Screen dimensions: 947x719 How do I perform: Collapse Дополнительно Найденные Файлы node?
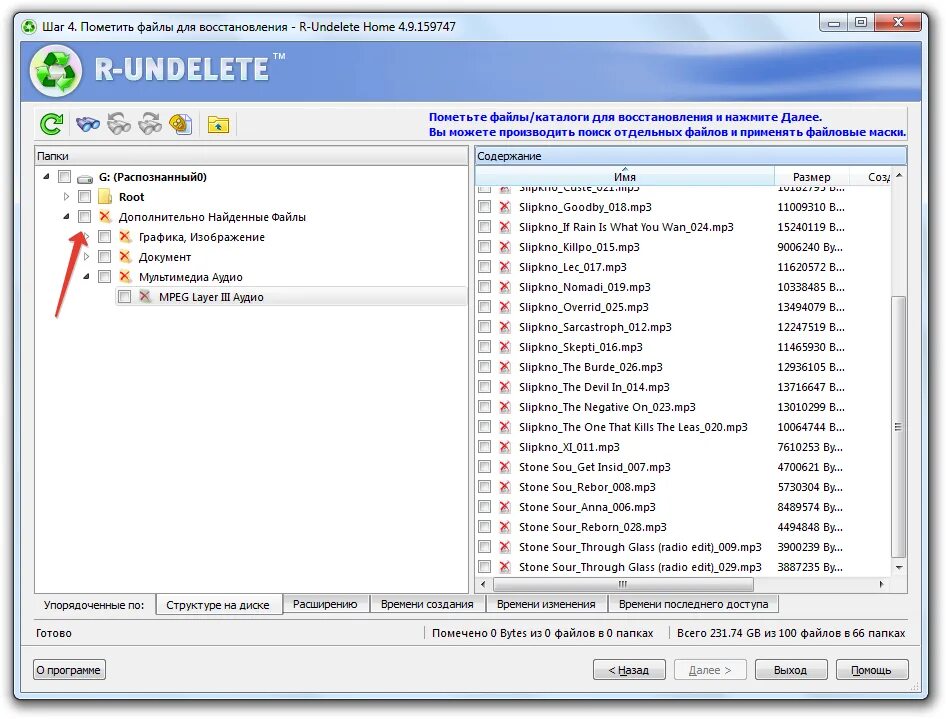66,216
